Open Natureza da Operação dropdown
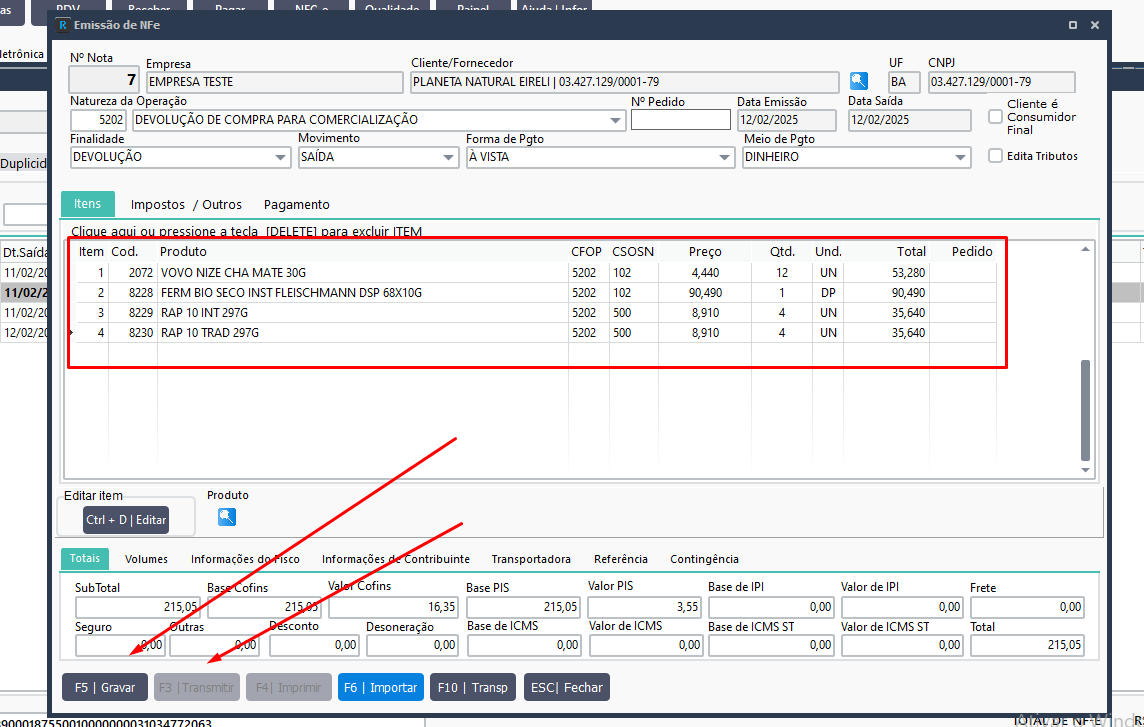The image size is (1144, 727). (x=616, y=120)
